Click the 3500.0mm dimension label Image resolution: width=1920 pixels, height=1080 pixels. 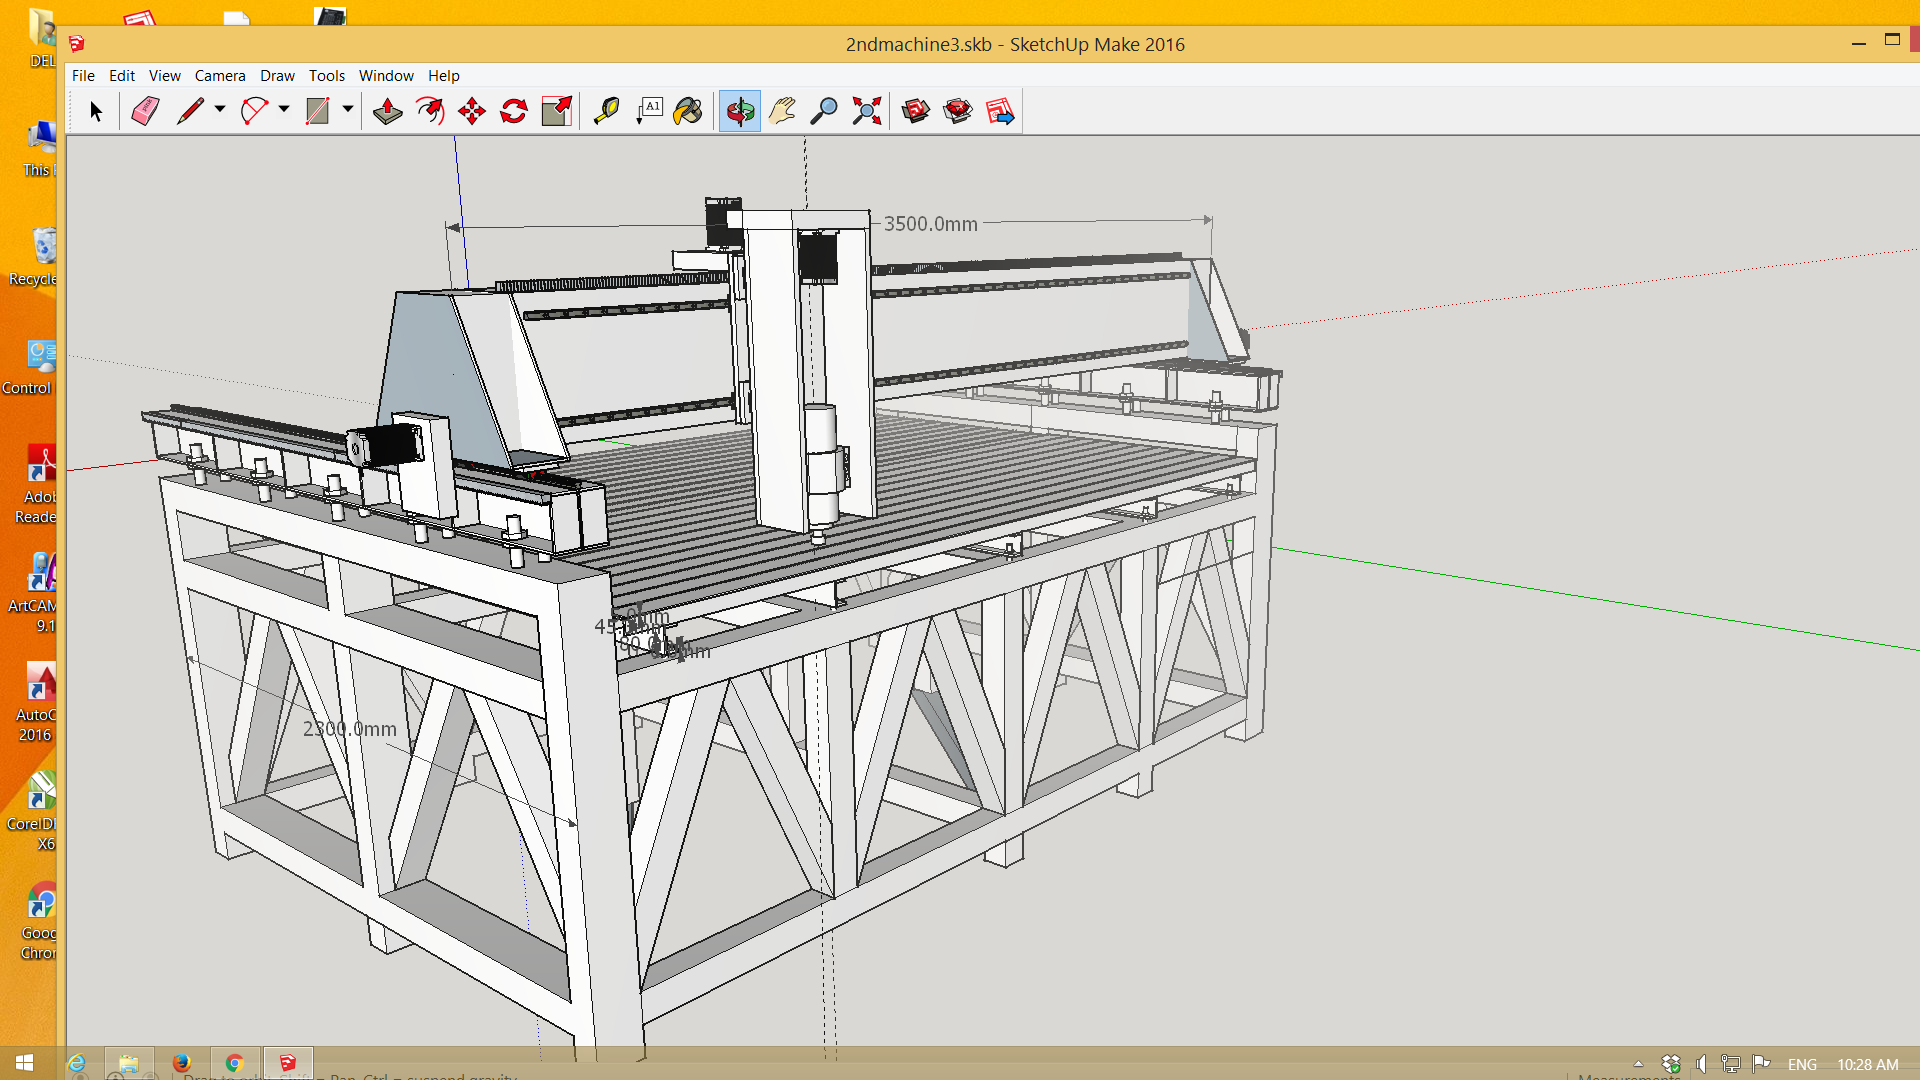click(930, 224)
